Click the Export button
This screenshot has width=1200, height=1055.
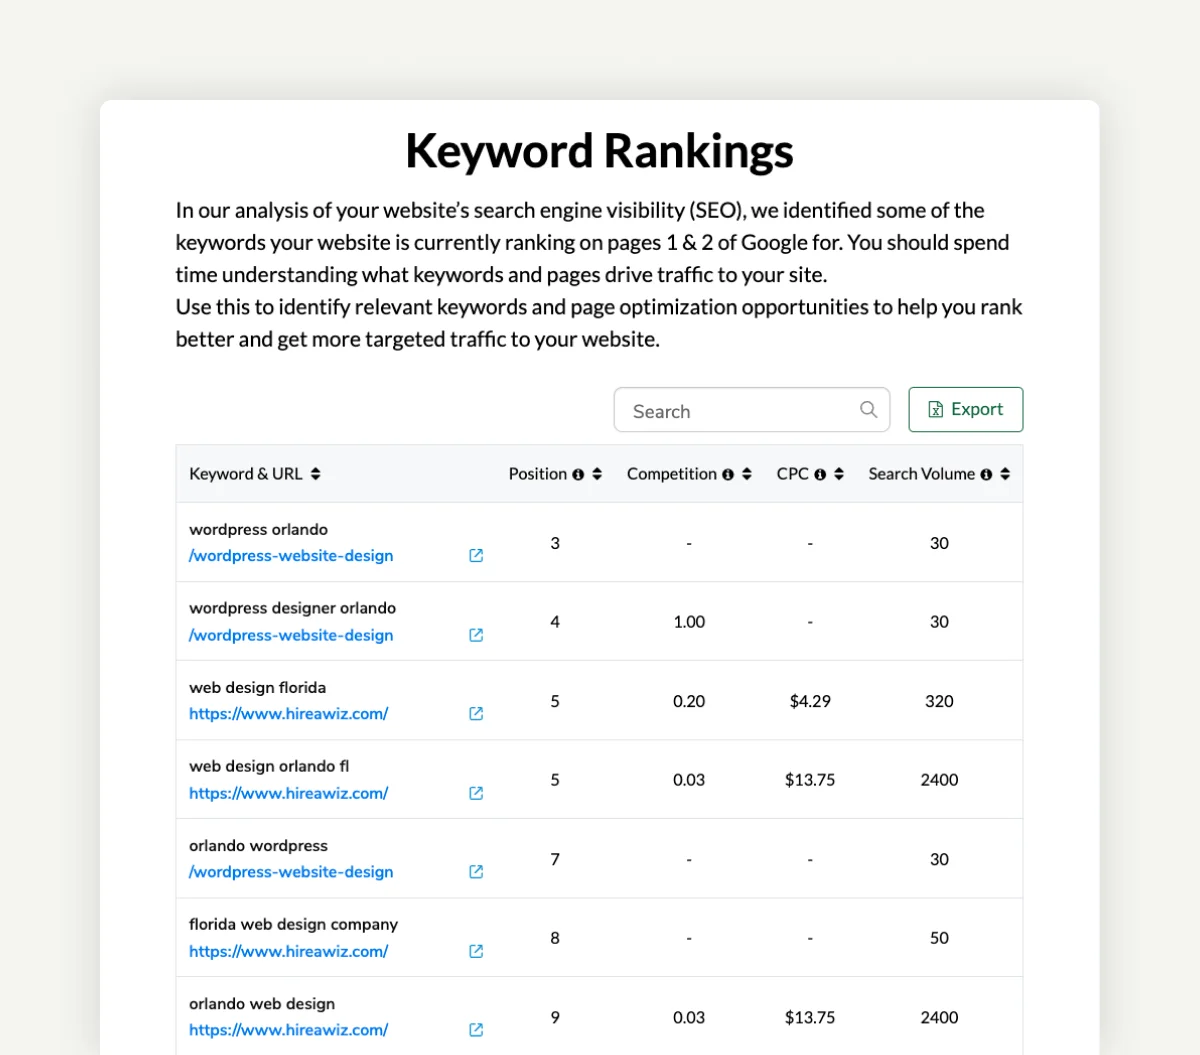(965, 409)
